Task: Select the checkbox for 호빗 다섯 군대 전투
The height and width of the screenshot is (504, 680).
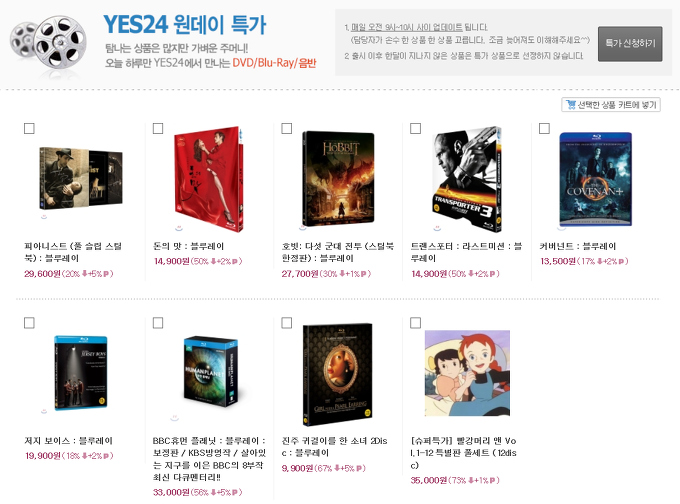Action: [x=287, y=128]
